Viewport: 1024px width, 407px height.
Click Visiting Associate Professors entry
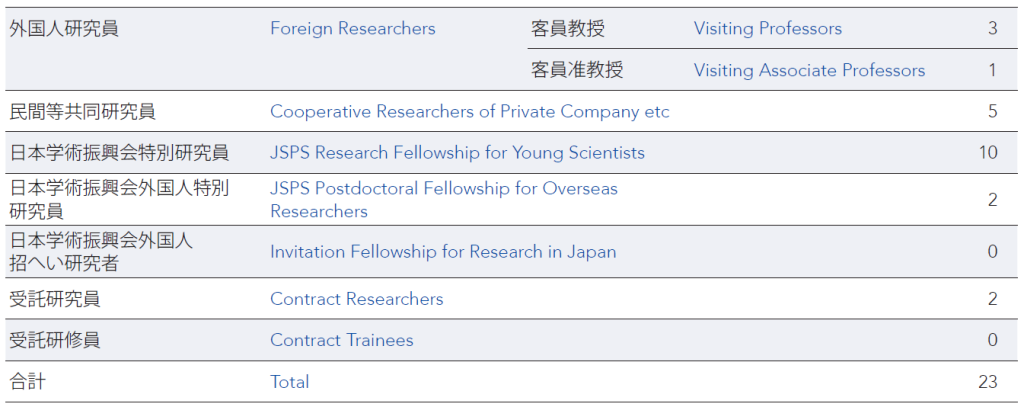pyautogui.click(x=809, y=70)
